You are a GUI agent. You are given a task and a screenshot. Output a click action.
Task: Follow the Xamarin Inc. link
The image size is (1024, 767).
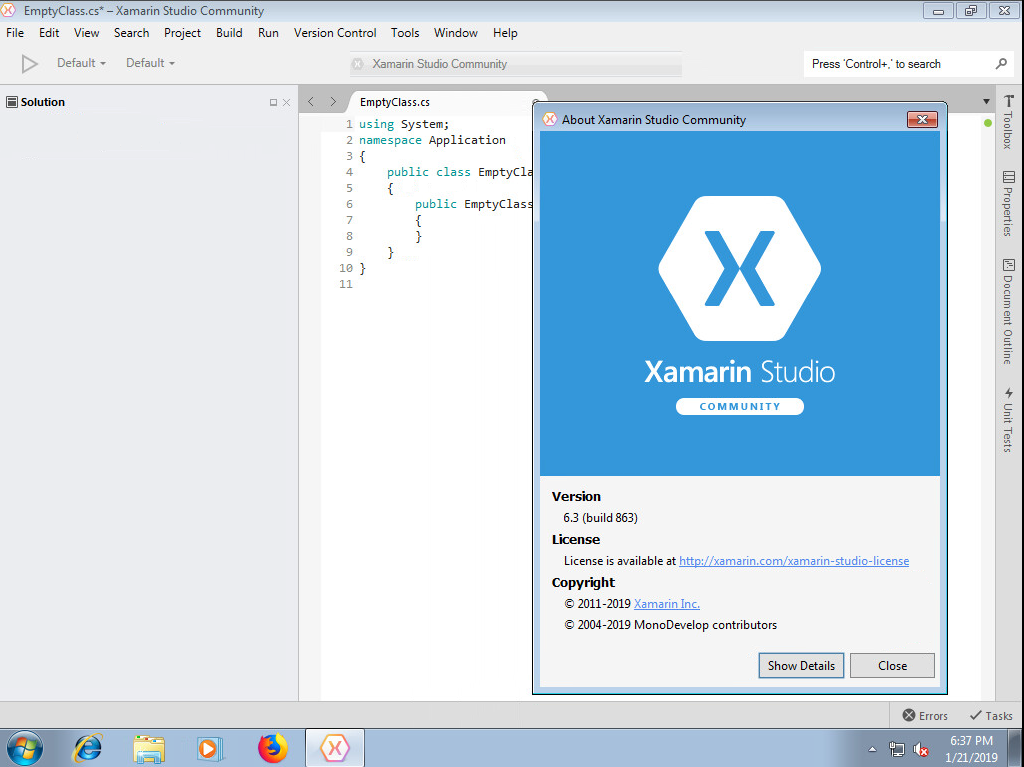tap(666, 604)
